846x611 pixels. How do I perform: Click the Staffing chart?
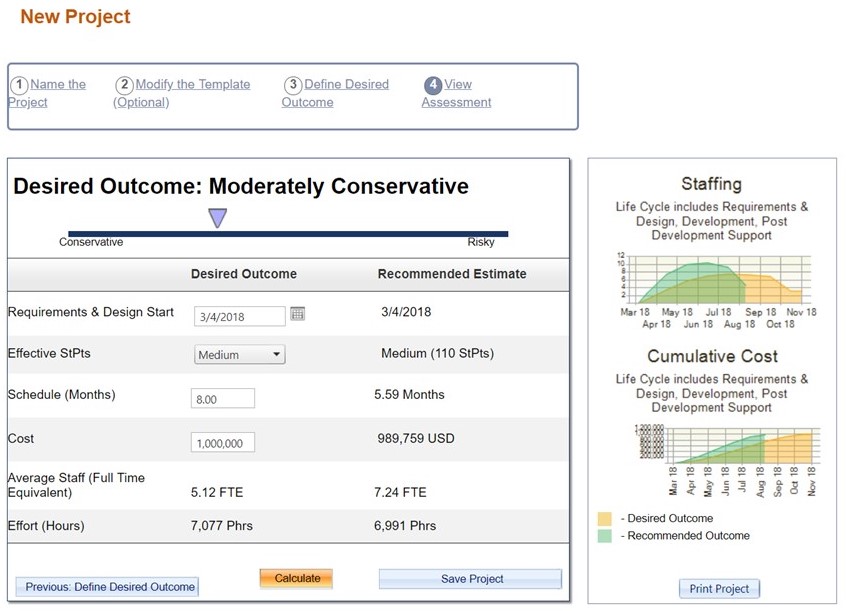click(x=715, y=290)
